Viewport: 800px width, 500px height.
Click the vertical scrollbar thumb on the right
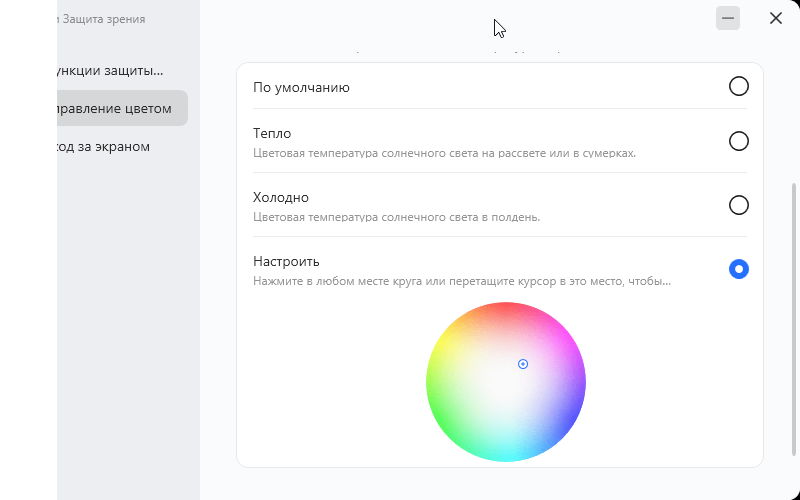tap(795, 316)
